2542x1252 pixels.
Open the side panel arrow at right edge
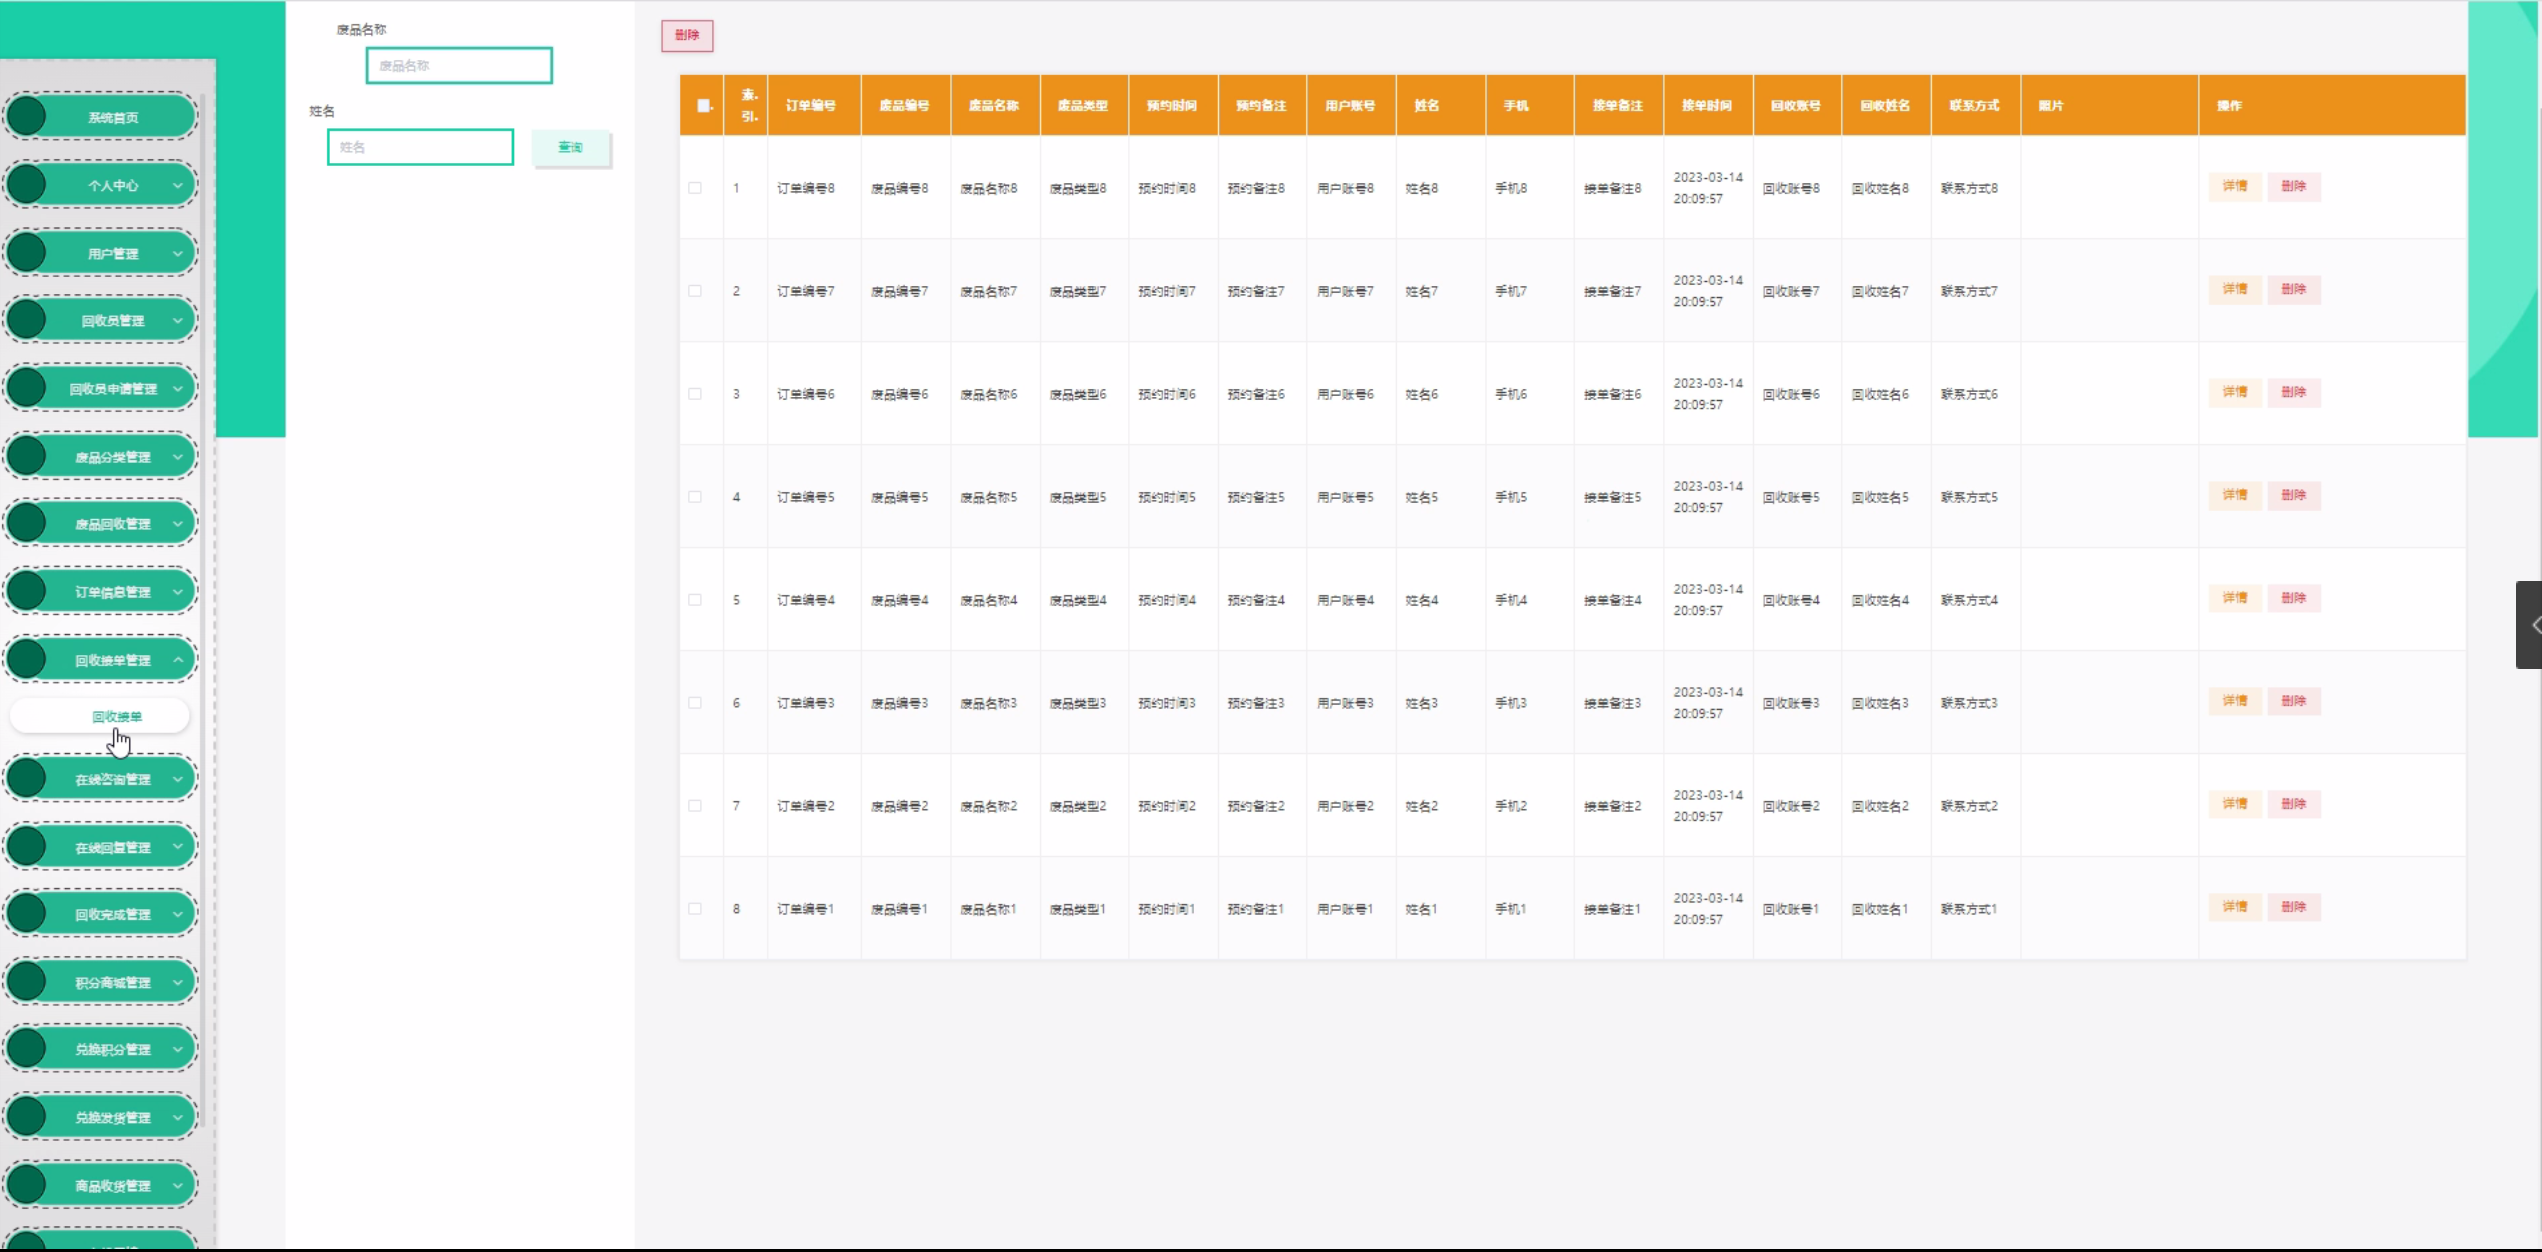click(x=2532, y=625)
